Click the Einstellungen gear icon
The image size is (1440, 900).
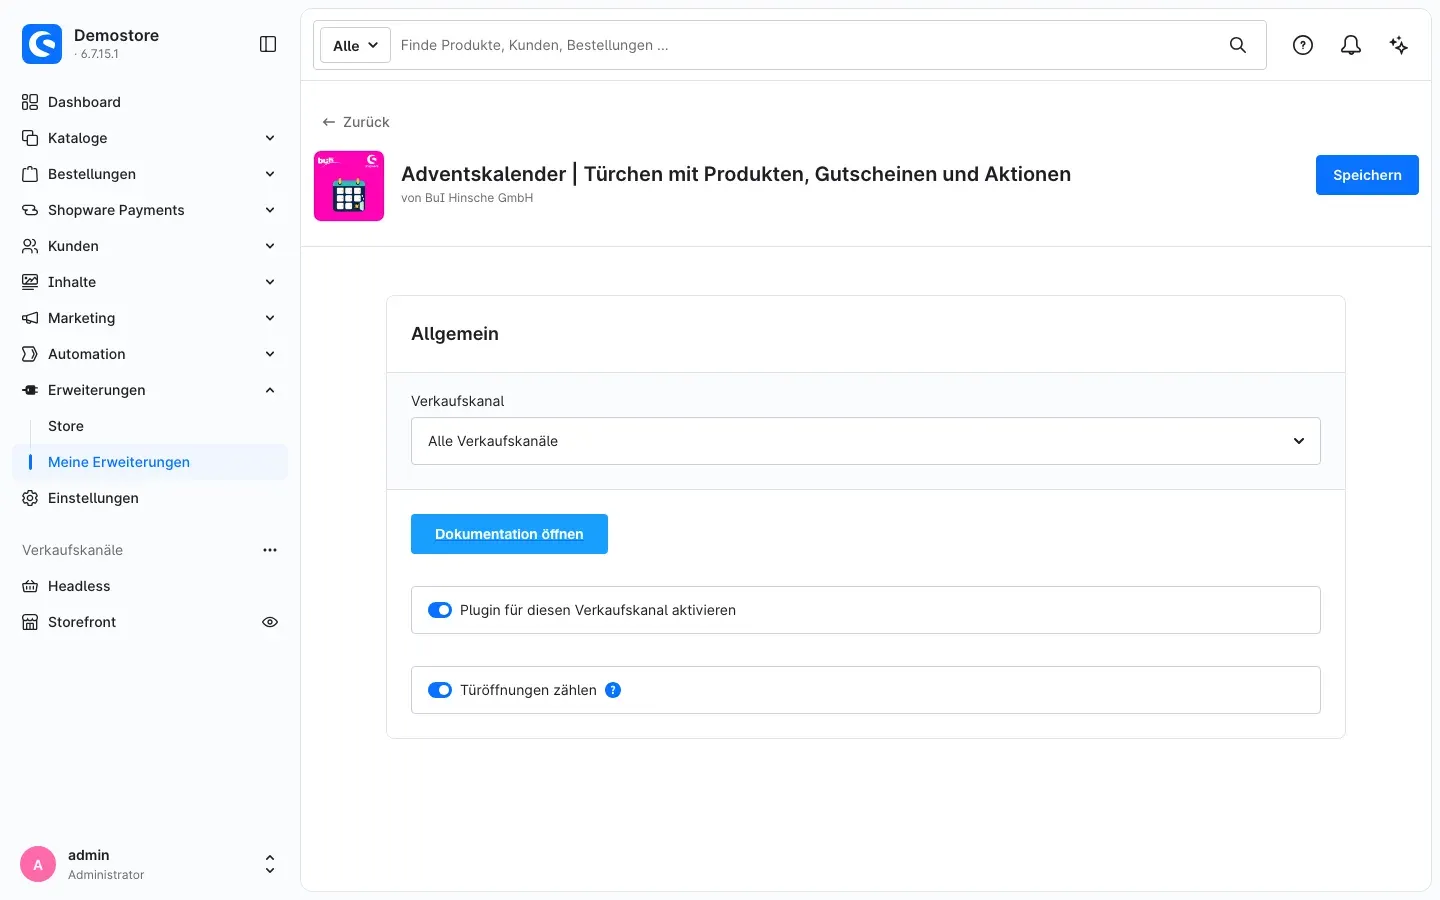click(x=30, y=498)
